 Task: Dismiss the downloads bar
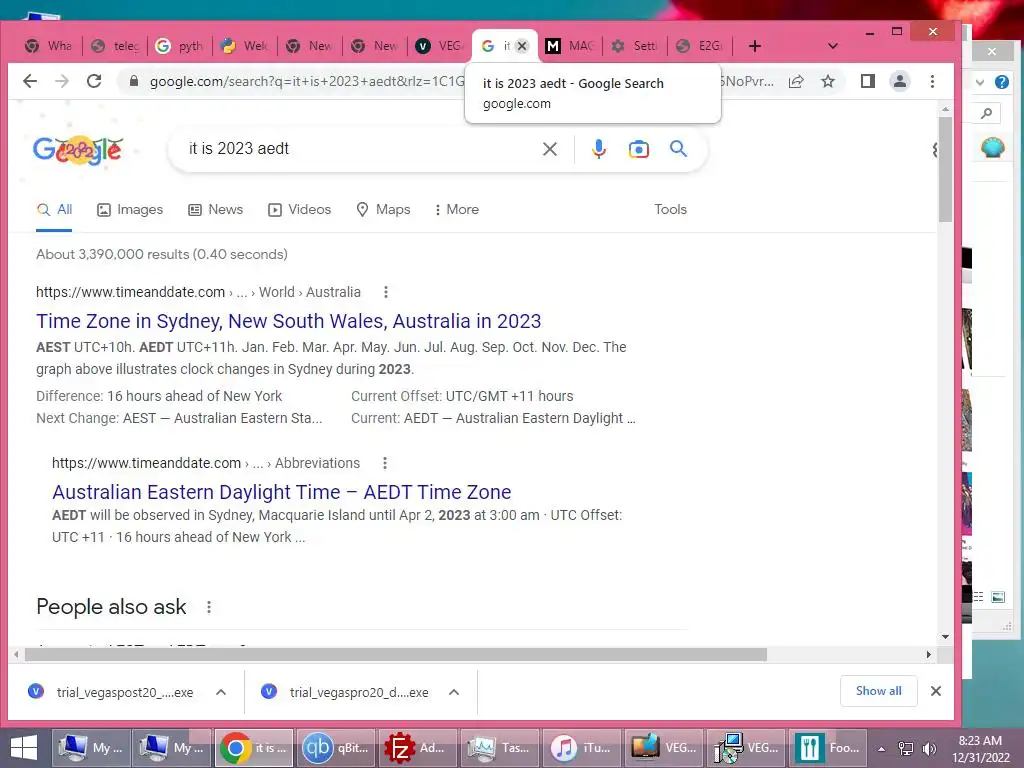(936, 691)
